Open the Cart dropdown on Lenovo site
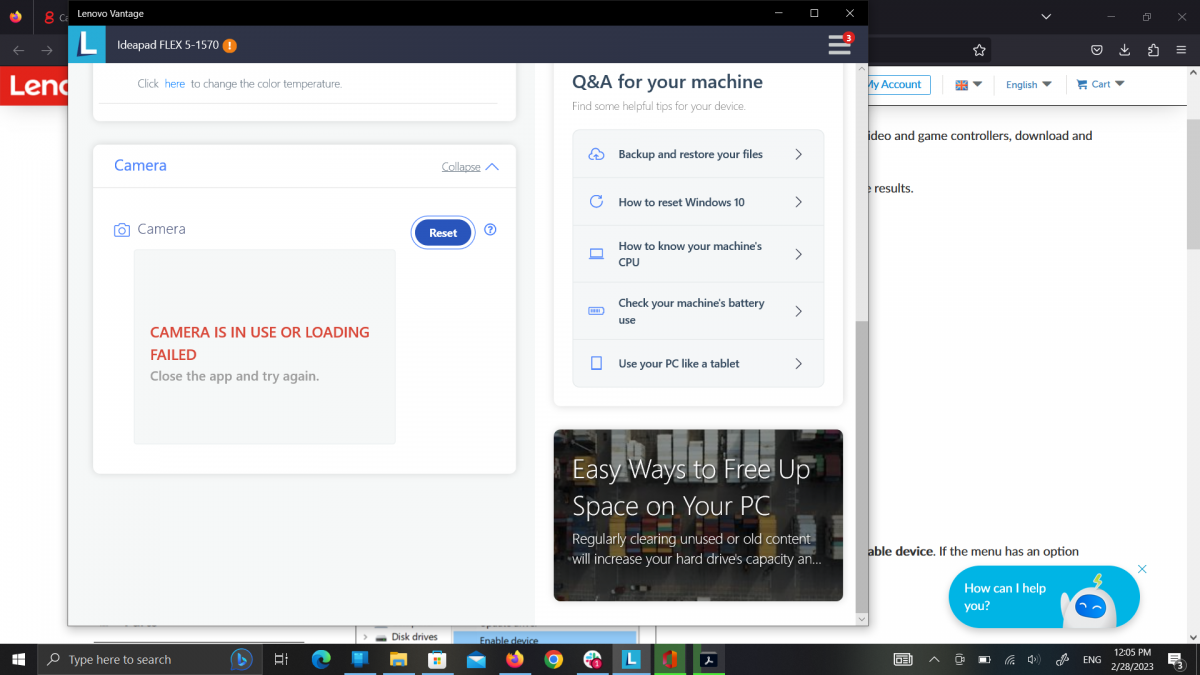This screenshot has width=1200, height=675. (x=1100, y=85)
